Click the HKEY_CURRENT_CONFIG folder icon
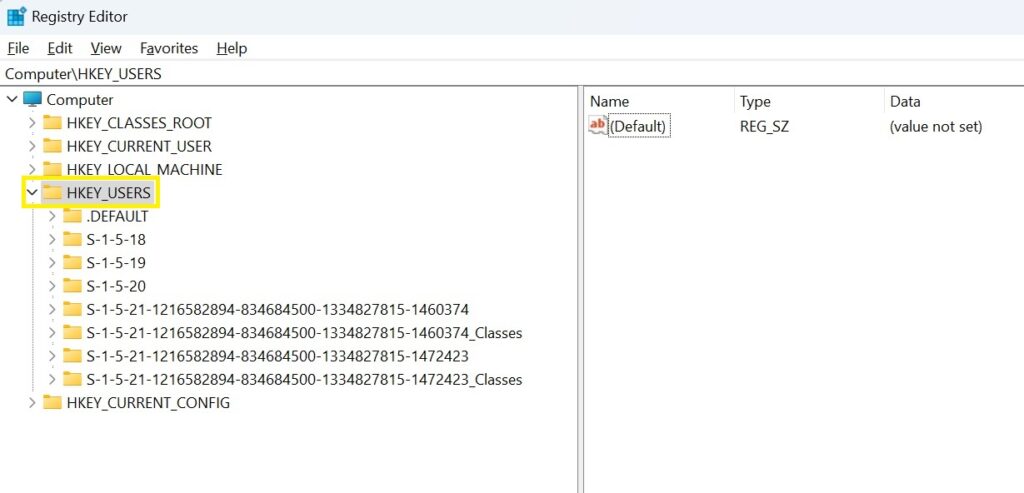Screen dimensions: 1024x493 (x=52, y=403)
